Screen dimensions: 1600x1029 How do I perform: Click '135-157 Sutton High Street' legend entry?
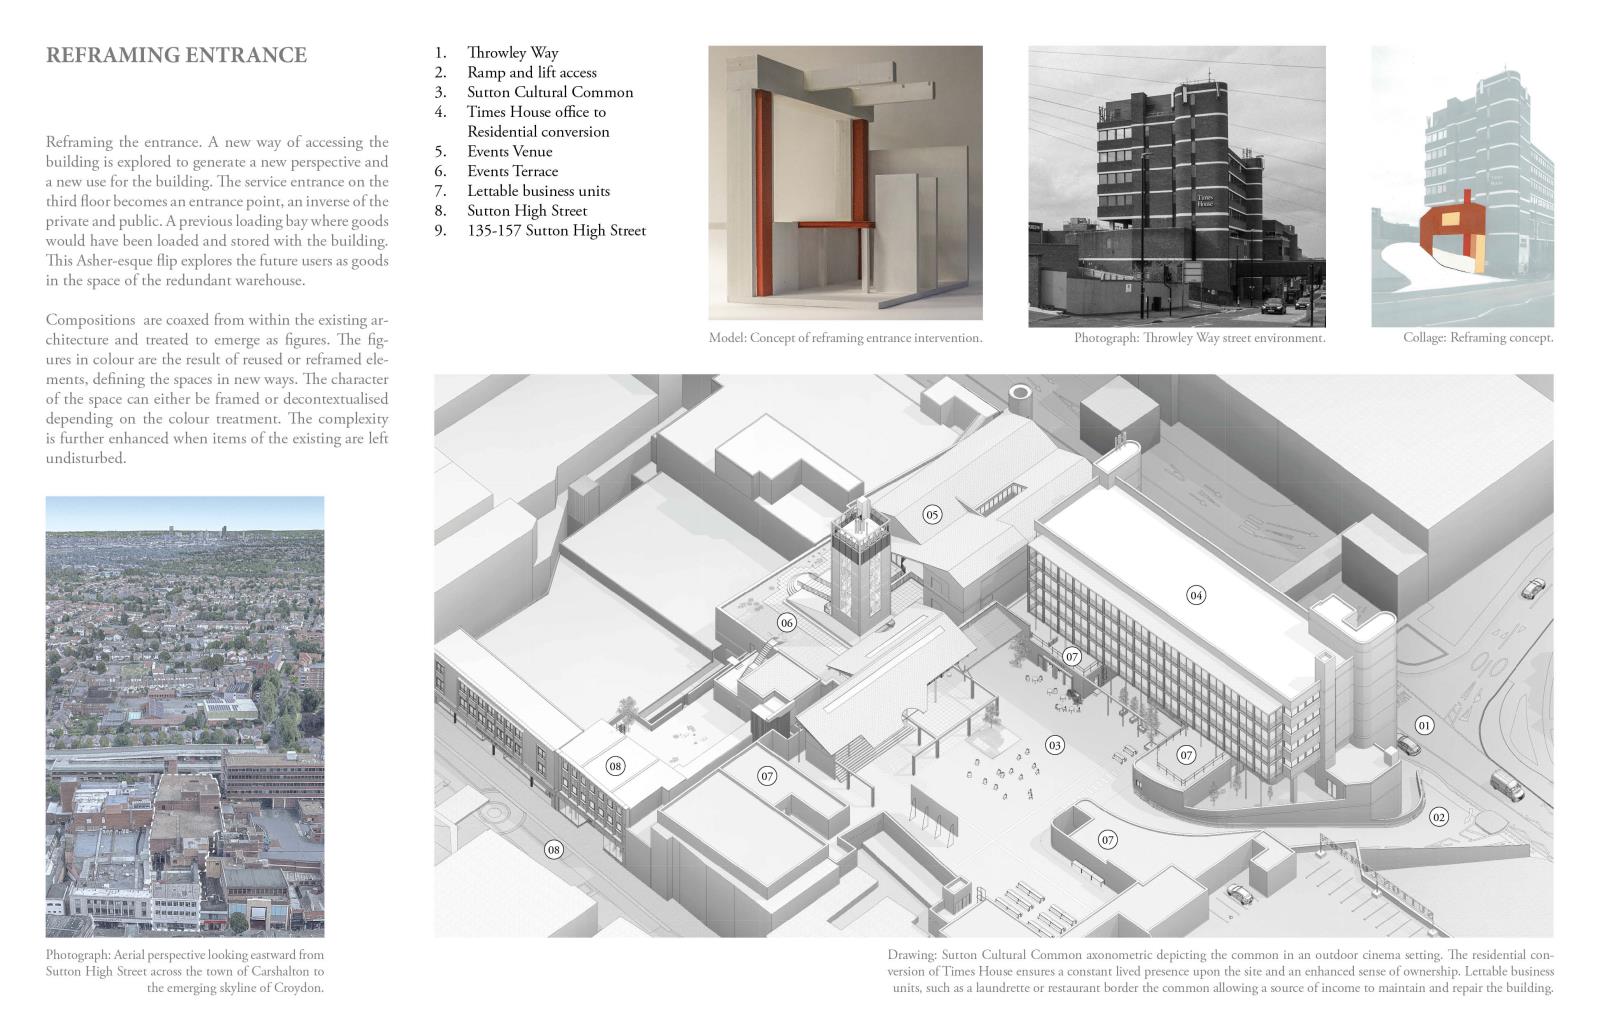click(556, 230)
